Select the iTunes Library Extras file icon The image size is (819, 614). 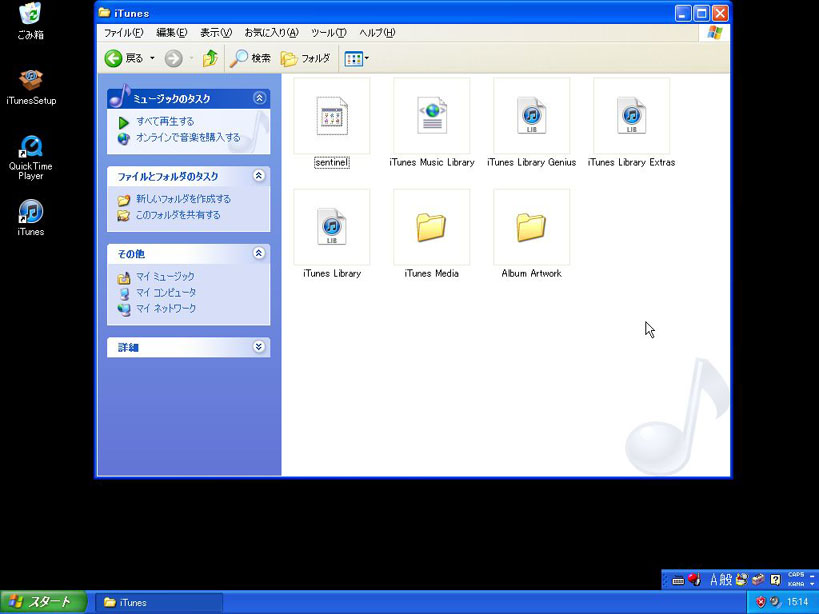[631, 116]
